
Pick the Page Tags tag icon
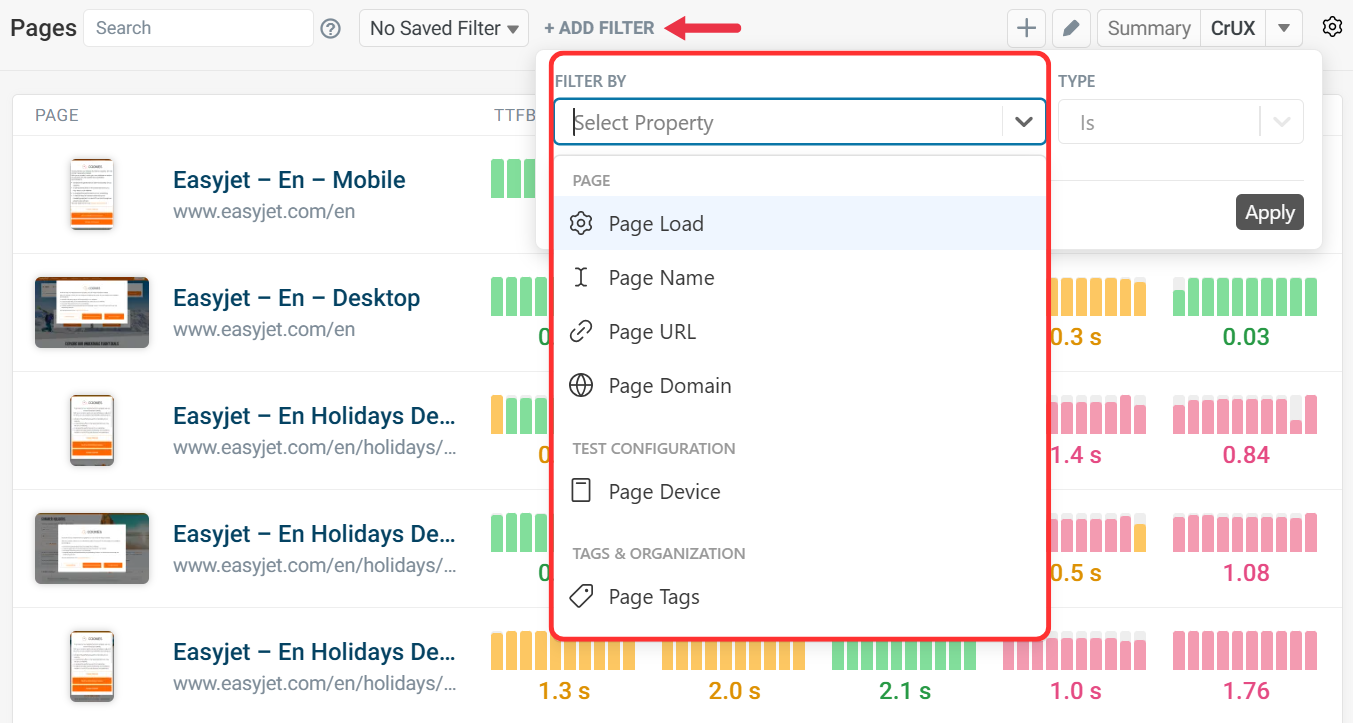tap(581, 597)
